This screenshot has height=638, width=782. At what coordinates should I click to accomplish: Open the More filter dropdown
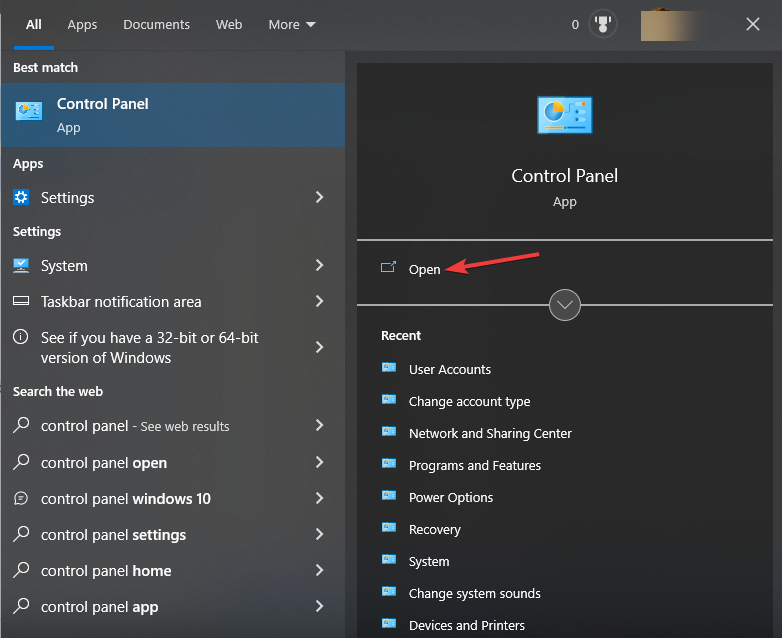tap(292, 24)
